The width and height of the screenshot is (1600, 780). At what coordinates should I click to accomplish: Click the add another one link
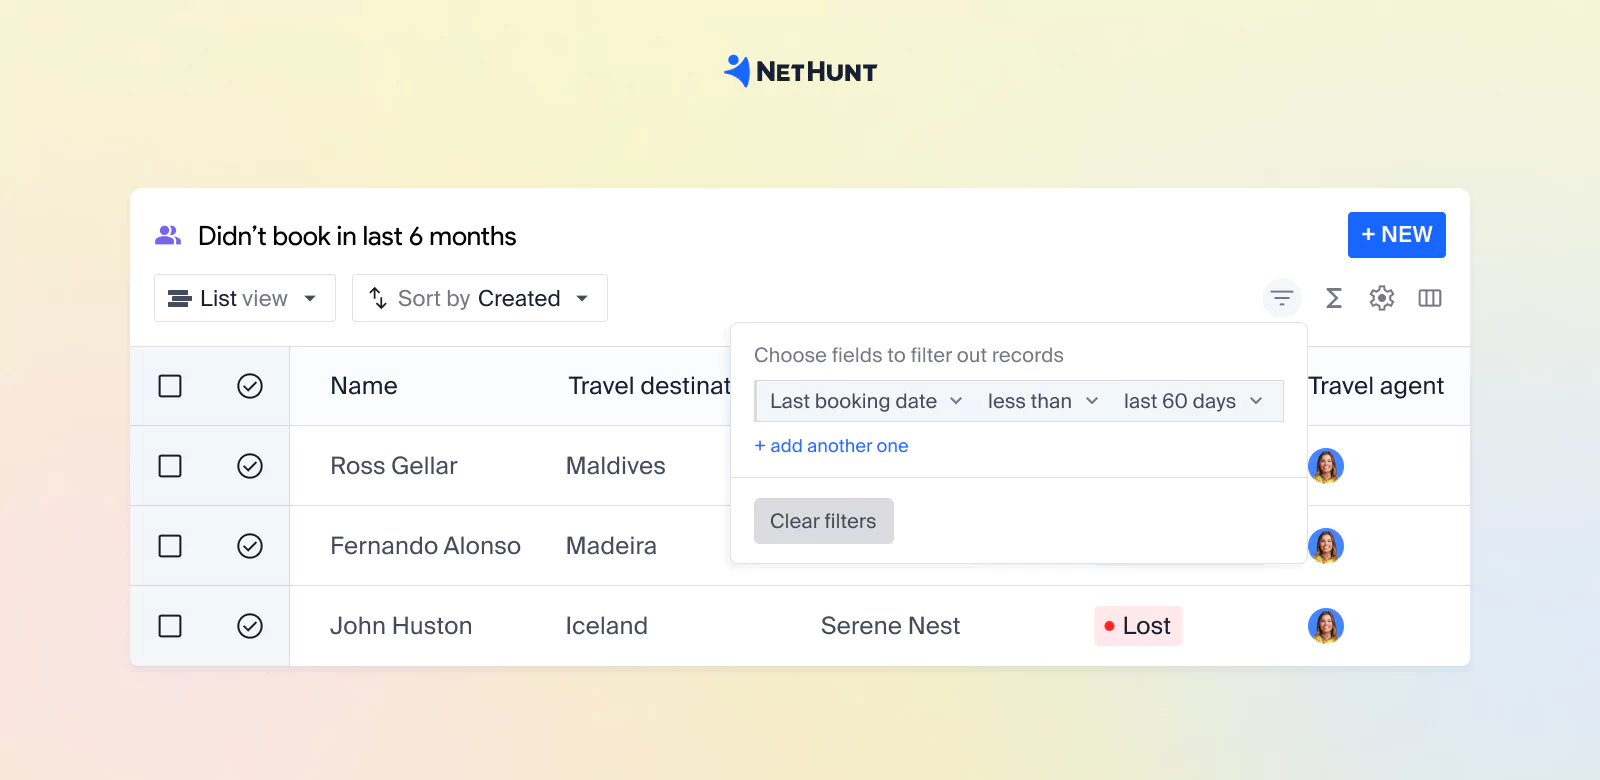[x=831, y=446]
